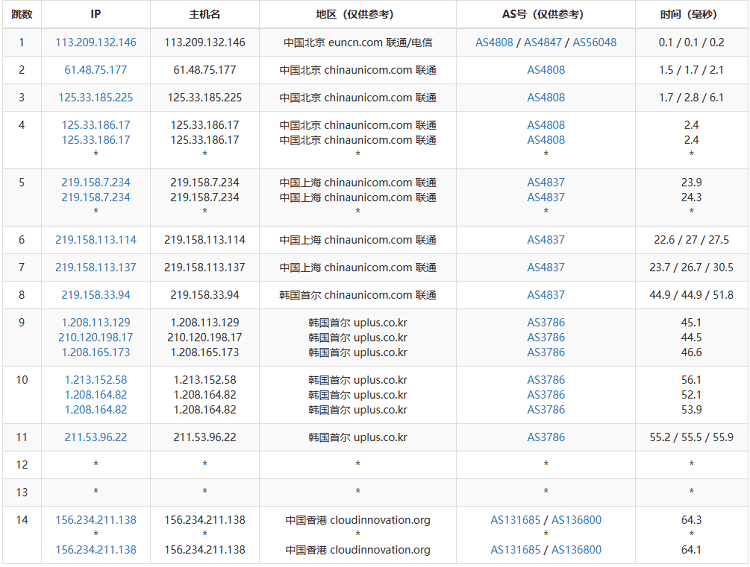Select time value 45.1 in hop 9
The width and height of the screenshot is (750, 567).
coord(692,322)
